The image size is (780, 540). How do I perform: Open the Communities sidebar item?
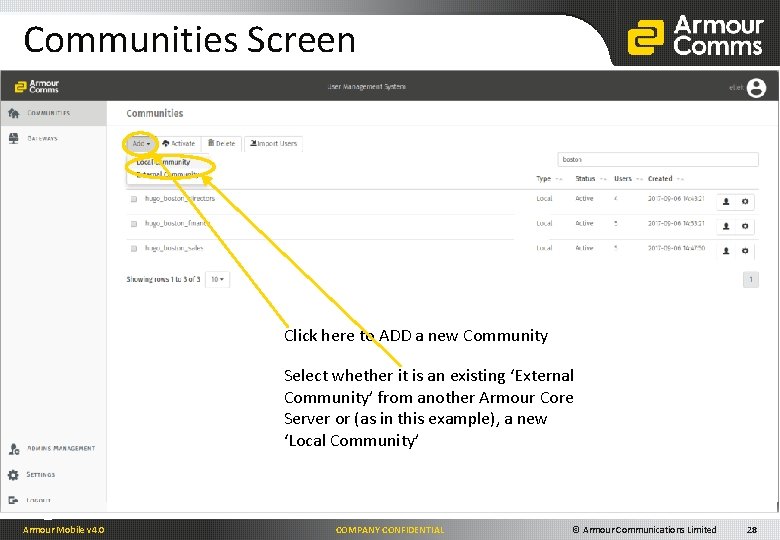(53, 113)
